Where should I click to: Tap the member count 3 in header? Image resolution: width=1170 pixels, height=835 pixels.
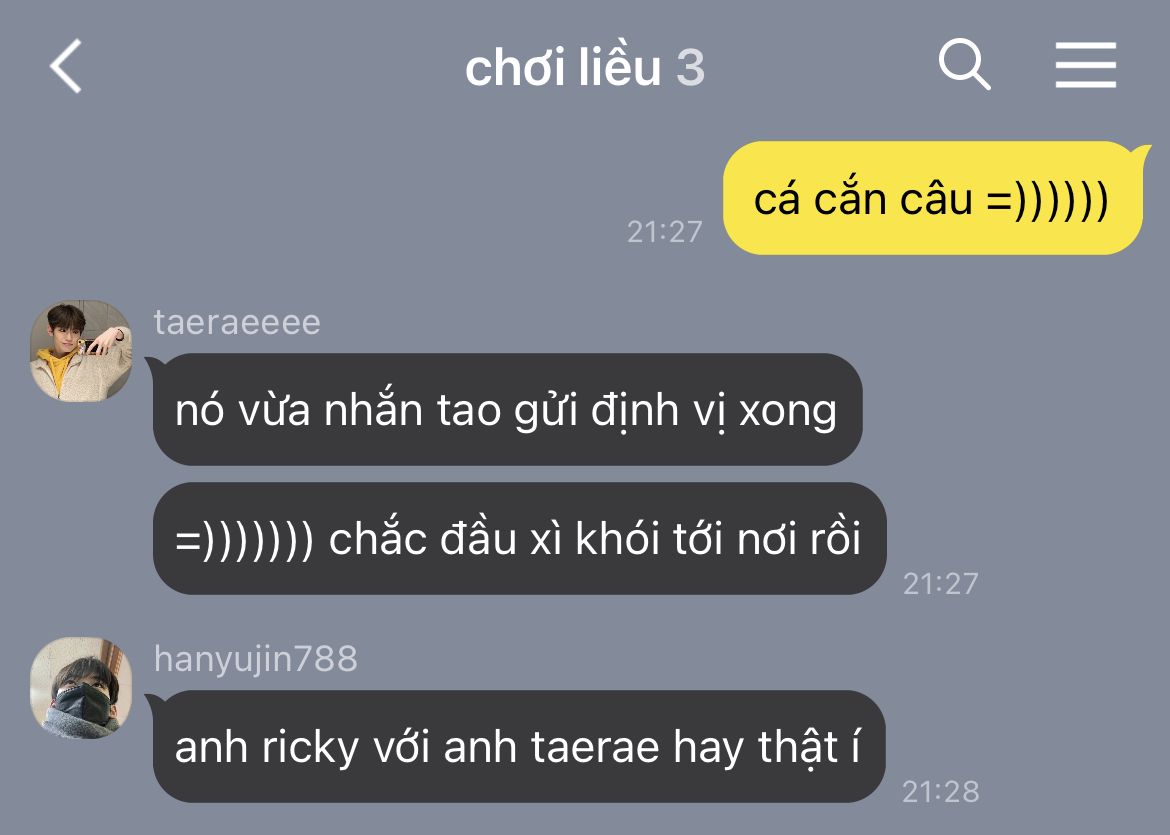coord(690,68)
